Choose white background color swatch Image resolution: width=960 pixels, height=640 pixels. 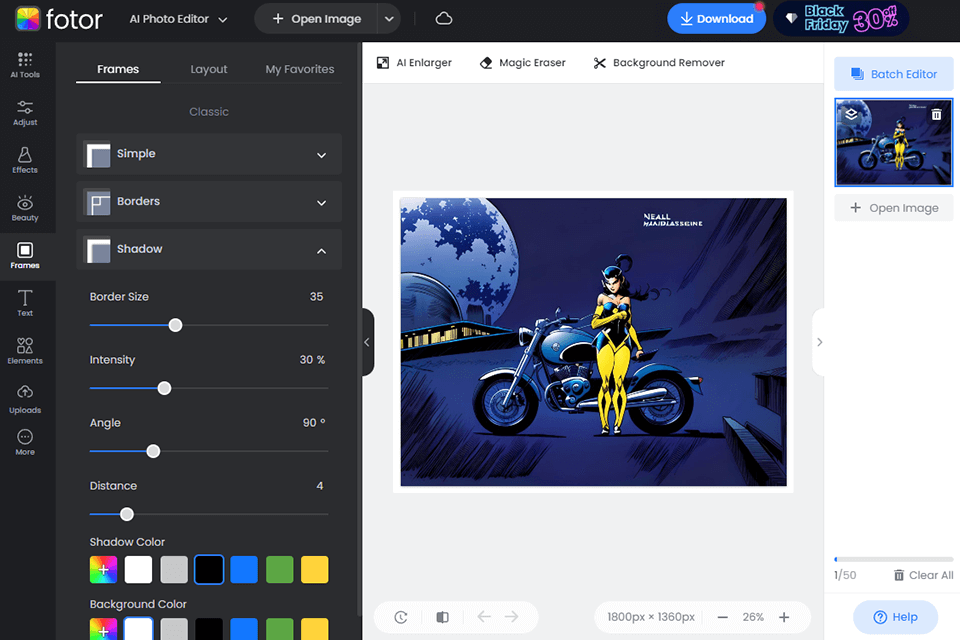pos(138,629)
